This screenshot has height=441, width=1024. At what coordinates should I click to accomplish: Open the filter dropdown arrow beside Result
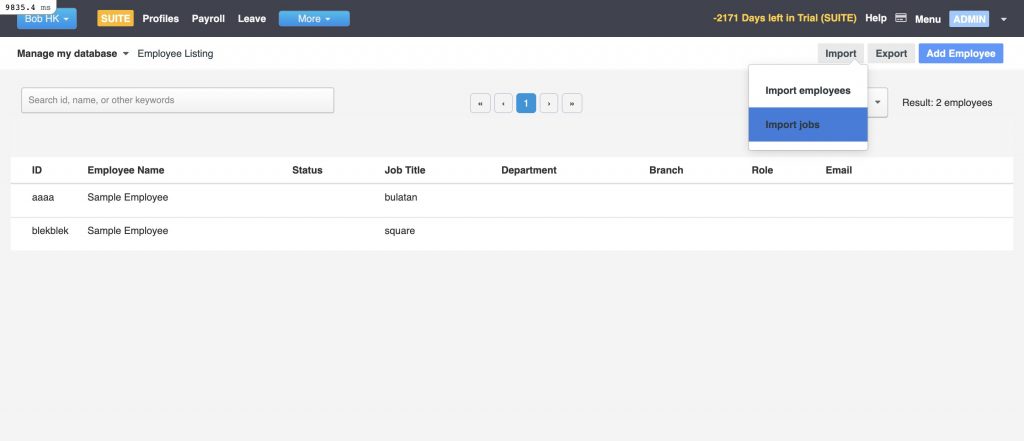[x=878, y=103]
